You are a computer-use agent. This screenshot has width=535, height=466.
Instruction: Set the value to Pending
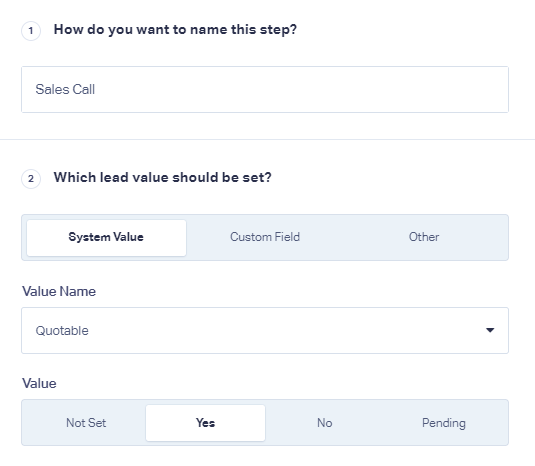point(444,423)
